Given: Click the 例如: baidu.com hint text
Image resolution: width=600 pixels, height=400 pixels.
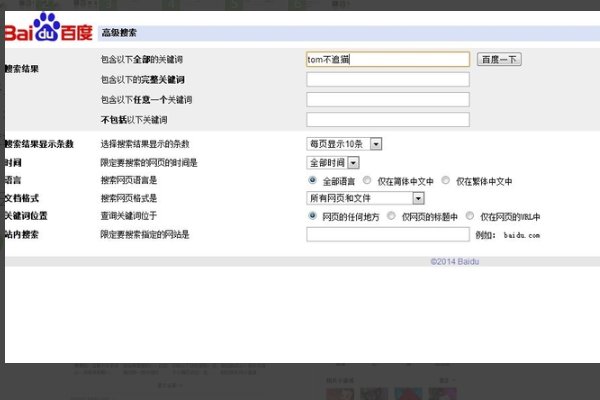Looking at the screenshot, I should [507, 235].
